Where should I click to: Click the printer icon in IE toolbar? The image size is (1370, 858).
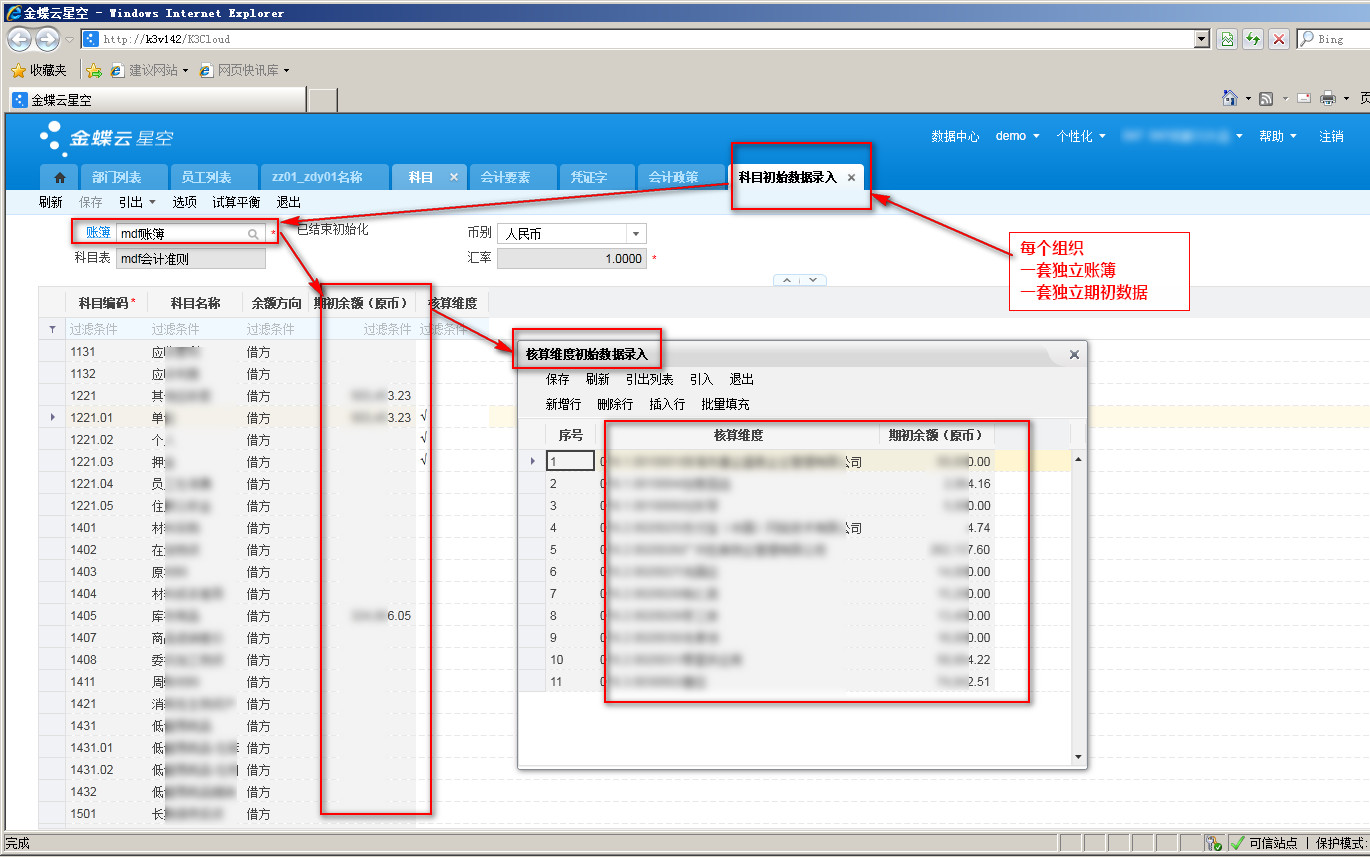[1328, 98]
